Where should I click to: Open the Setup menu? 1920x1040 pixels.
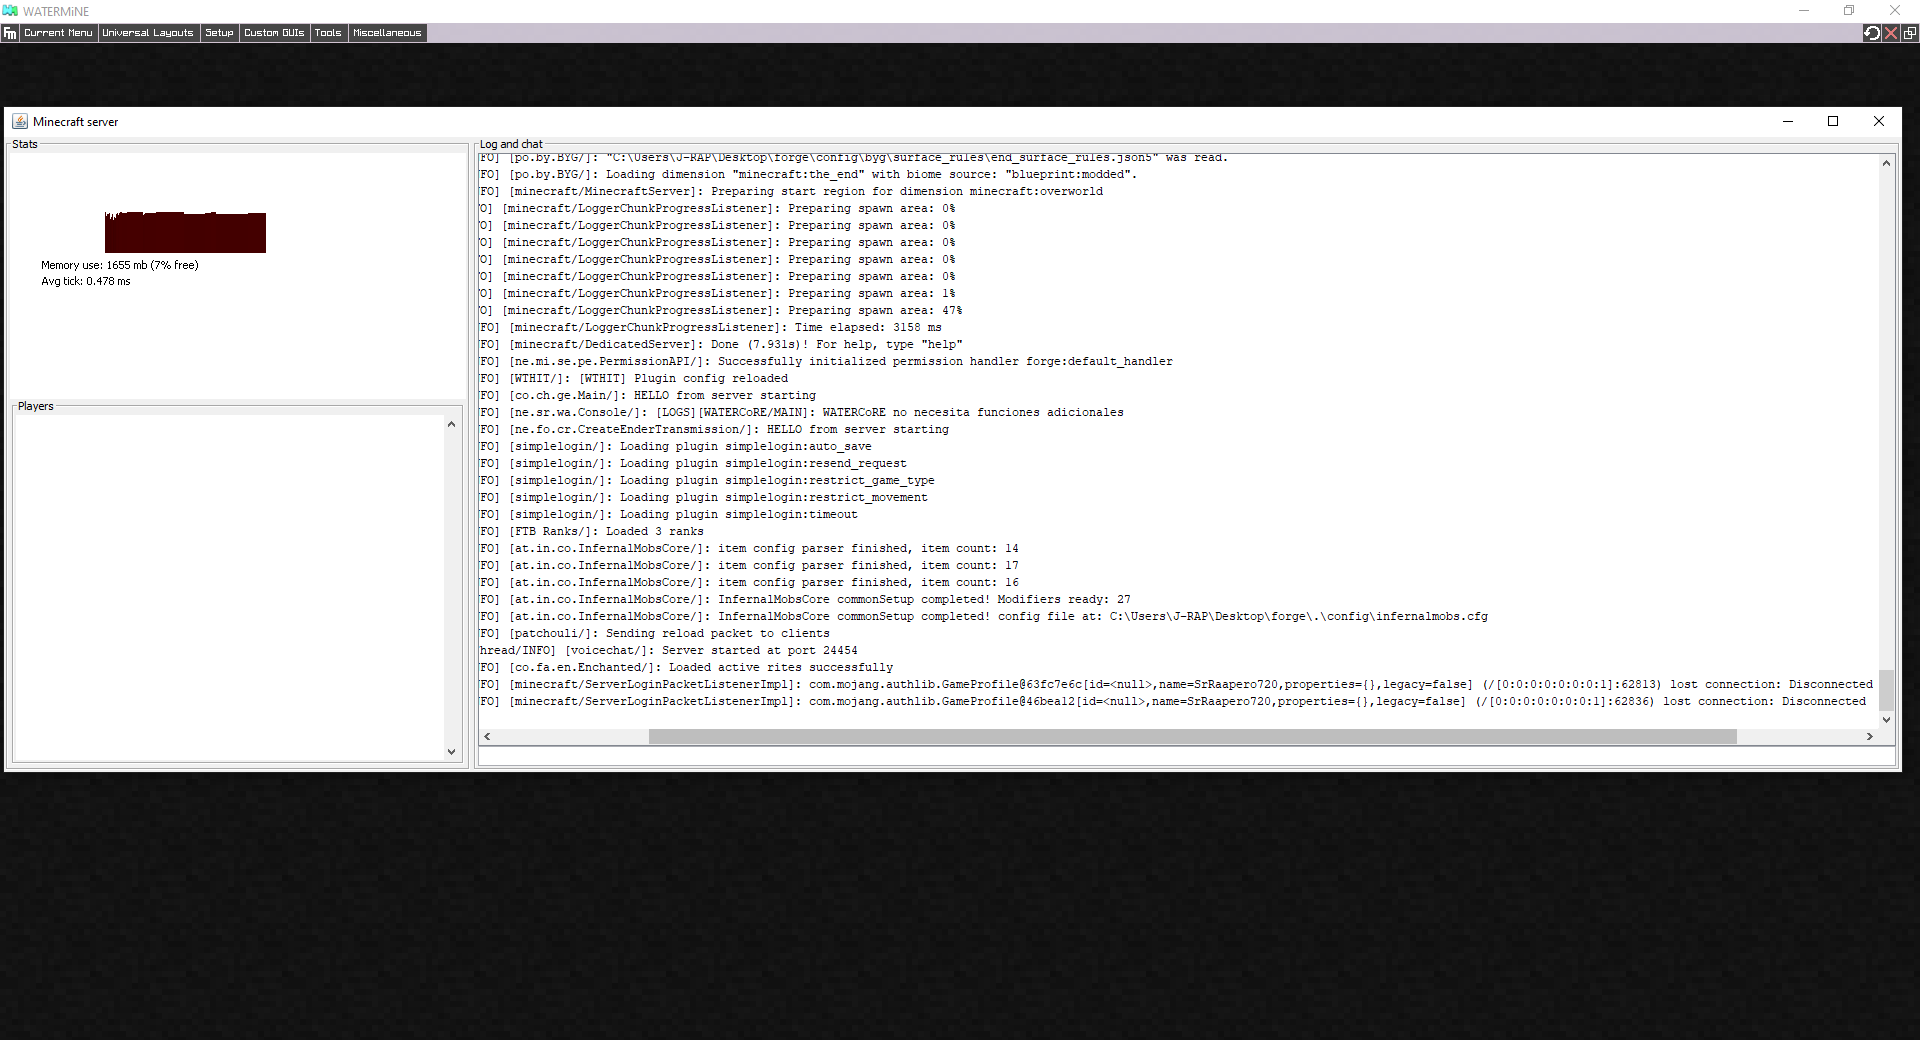219,33
